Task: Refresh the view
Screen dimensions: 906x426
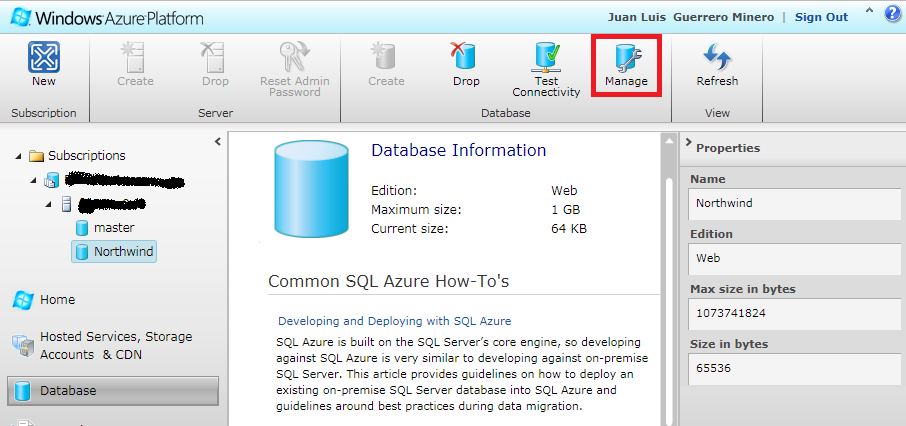Action: (717, 64)
